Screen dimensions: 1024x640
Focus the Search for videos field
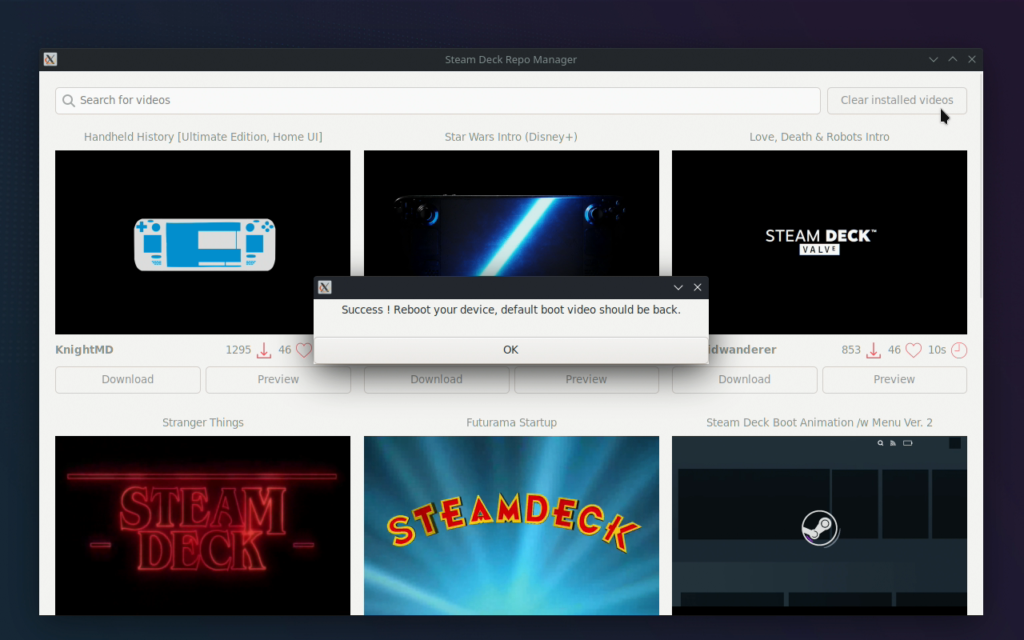click(x=438, y=100)
